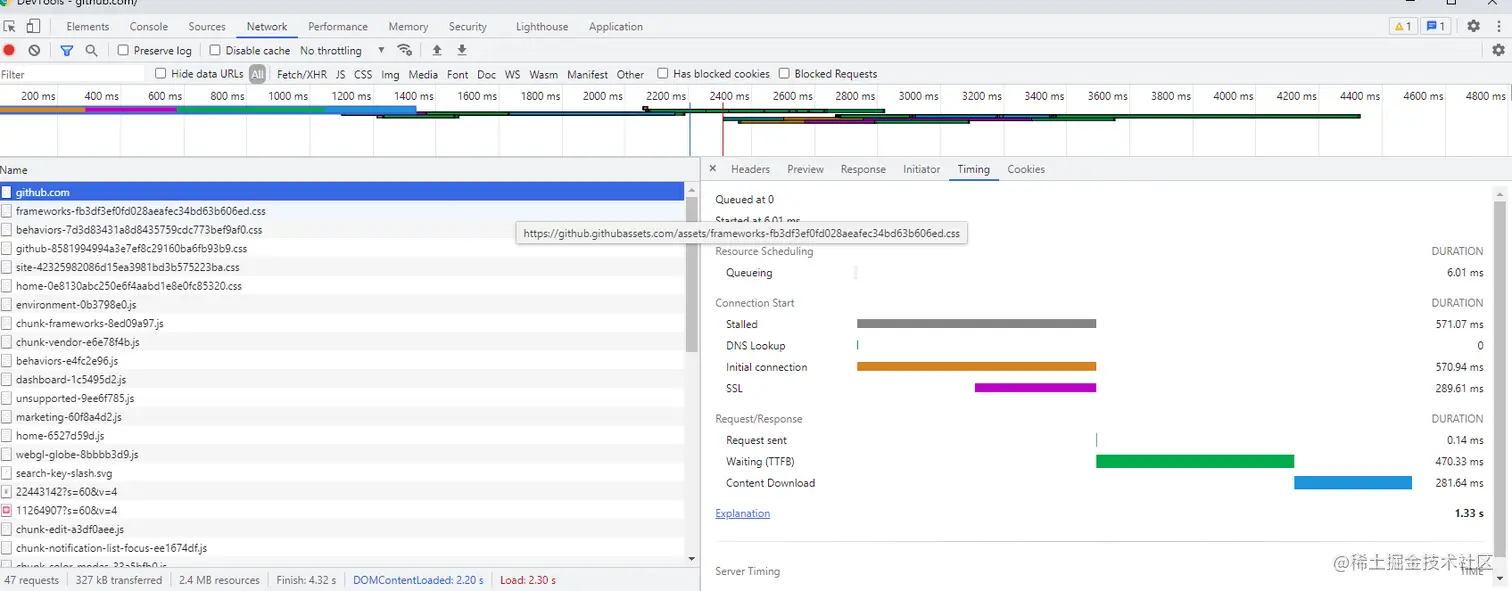The image size is (1512, 591).
Task: Click the file icon beside search-key-slash.svg
Action: coord(6,473)
